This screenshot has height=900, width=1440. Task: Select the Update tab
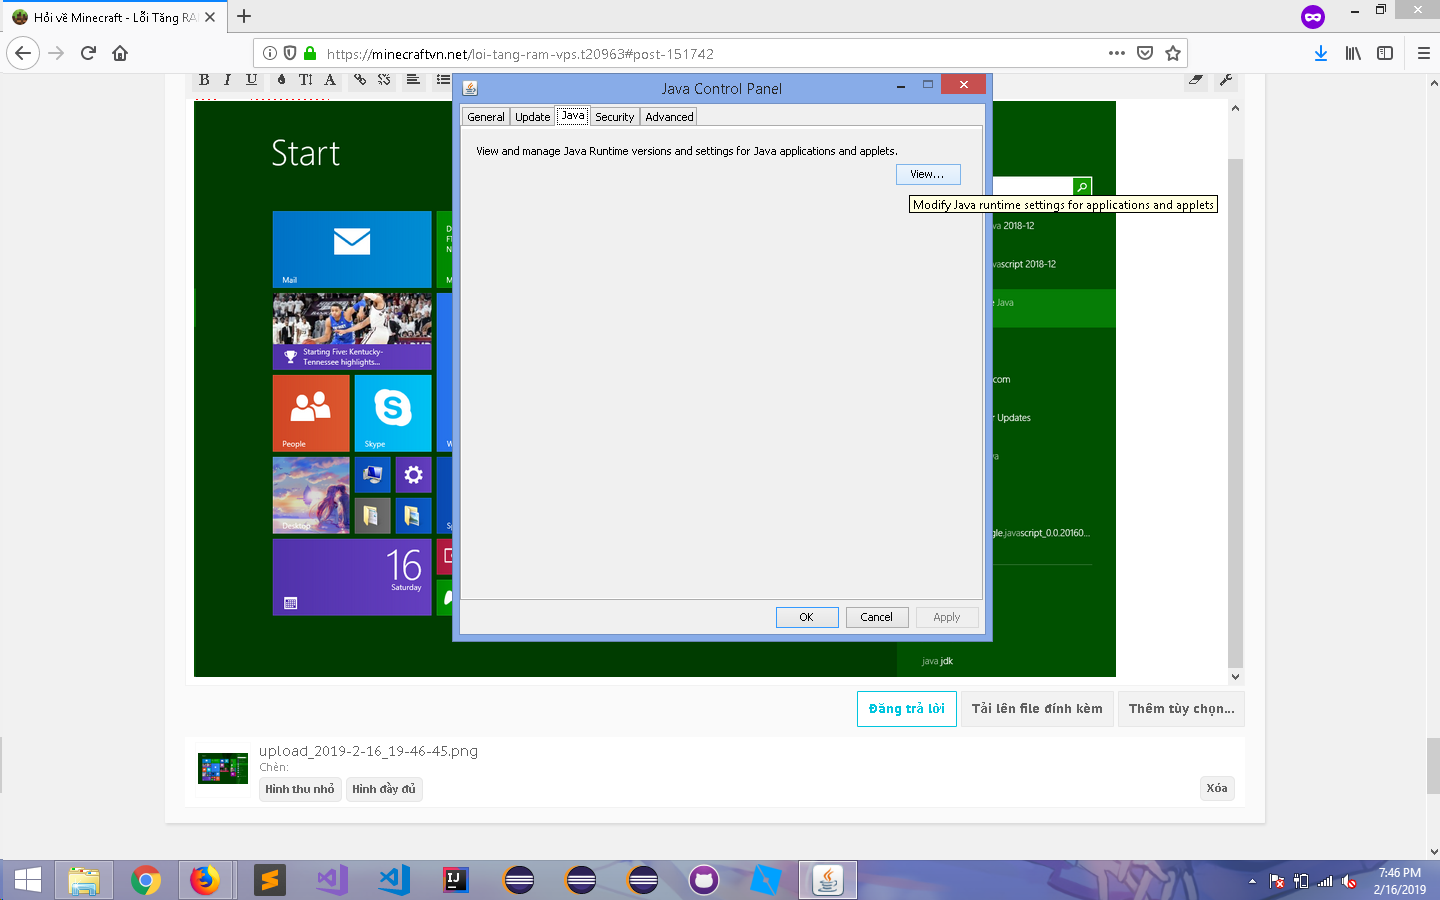[532, 117]
